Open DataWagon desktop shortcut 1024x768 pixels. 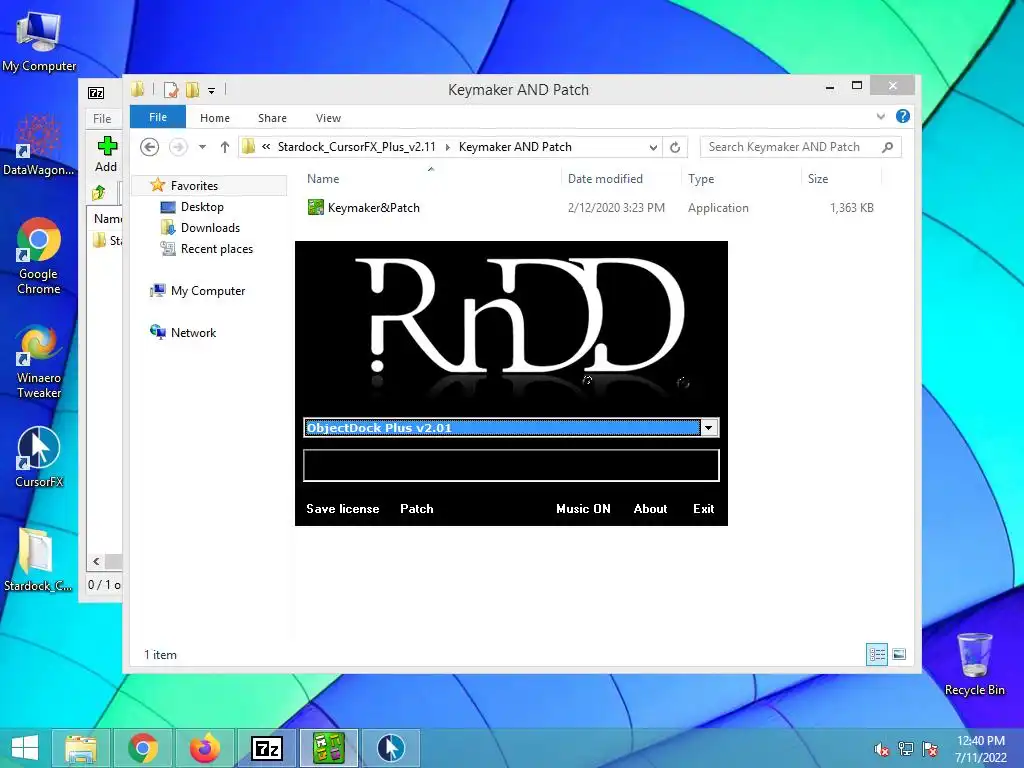click(x=39, y=146)
